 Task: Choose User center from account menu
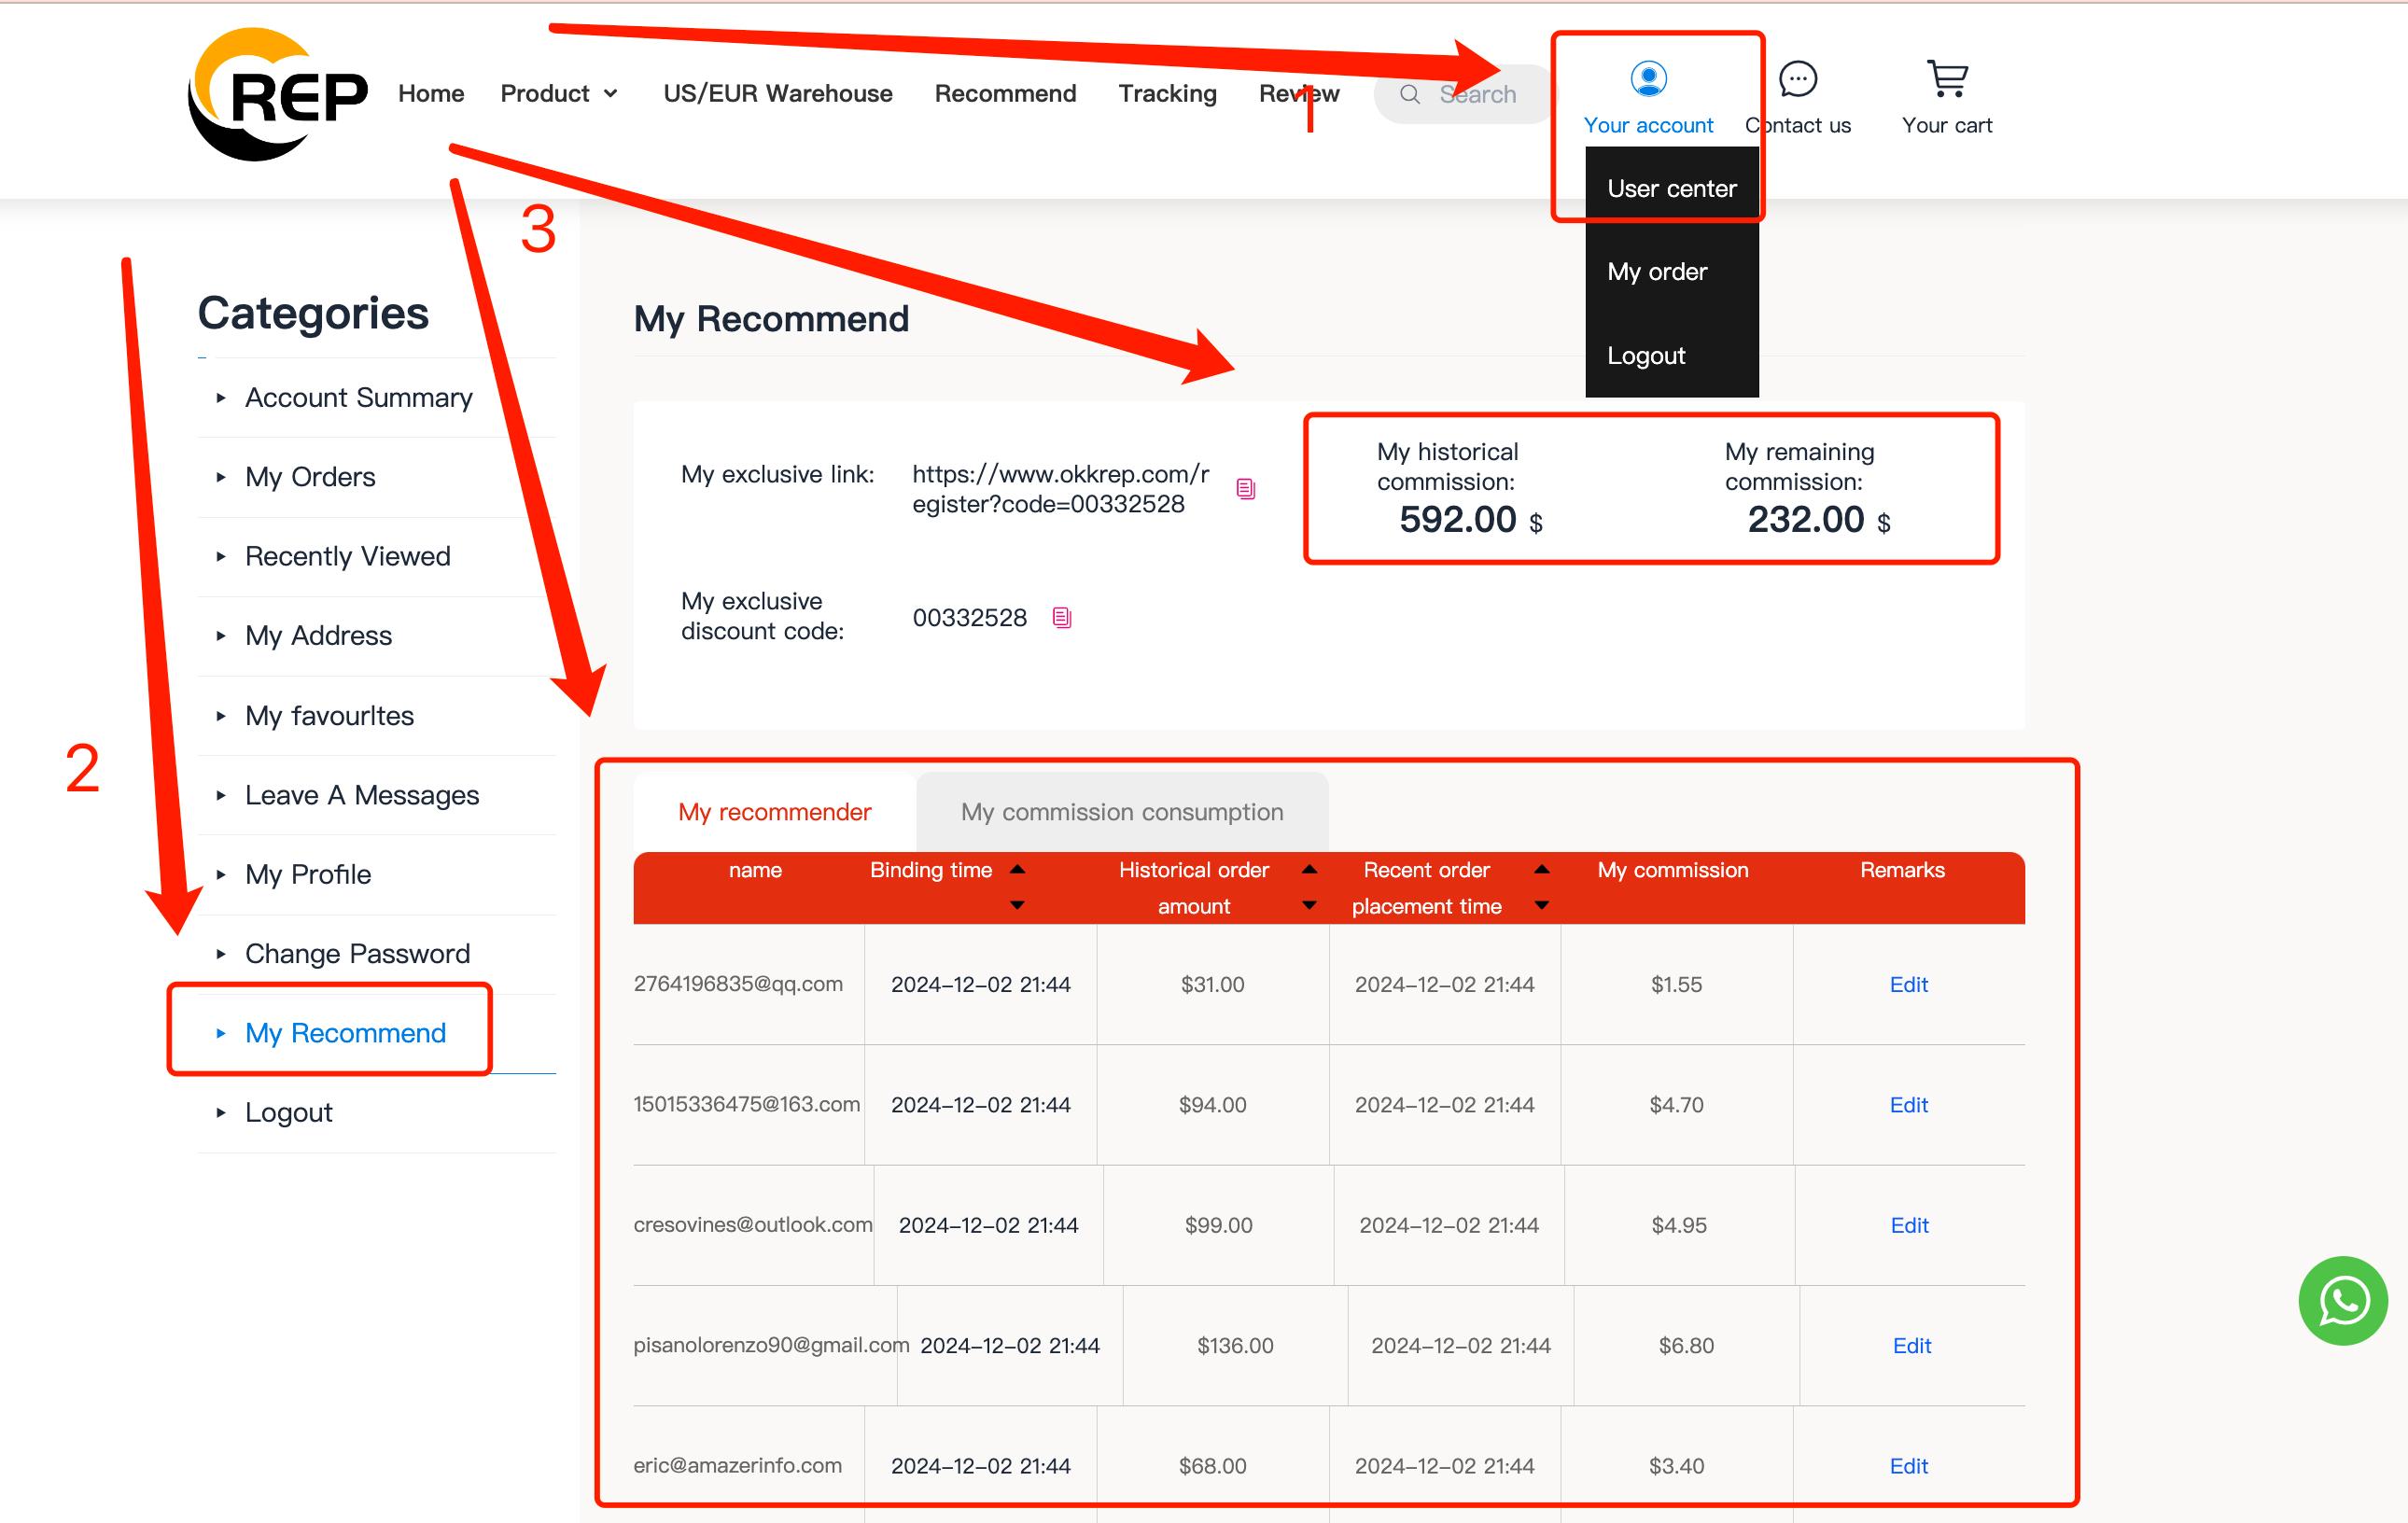1671,189
